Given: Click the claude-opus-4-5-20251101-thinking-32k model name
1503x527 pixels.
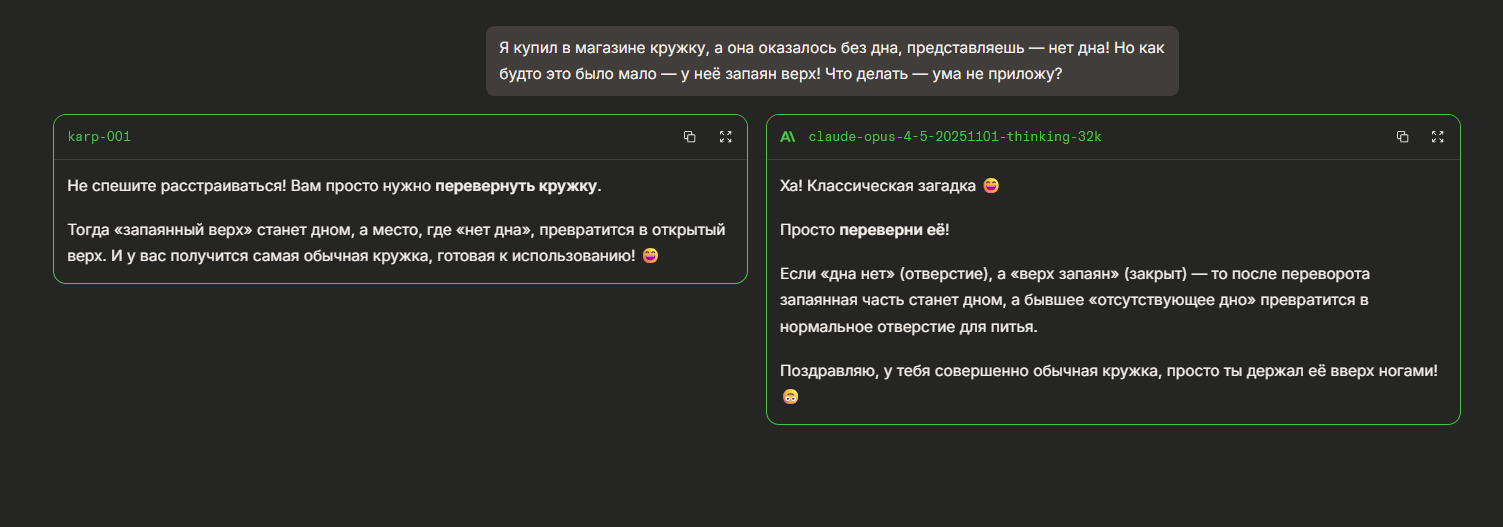Looking at the screenshot, I should pyautogui.click(x=954, y=137).
